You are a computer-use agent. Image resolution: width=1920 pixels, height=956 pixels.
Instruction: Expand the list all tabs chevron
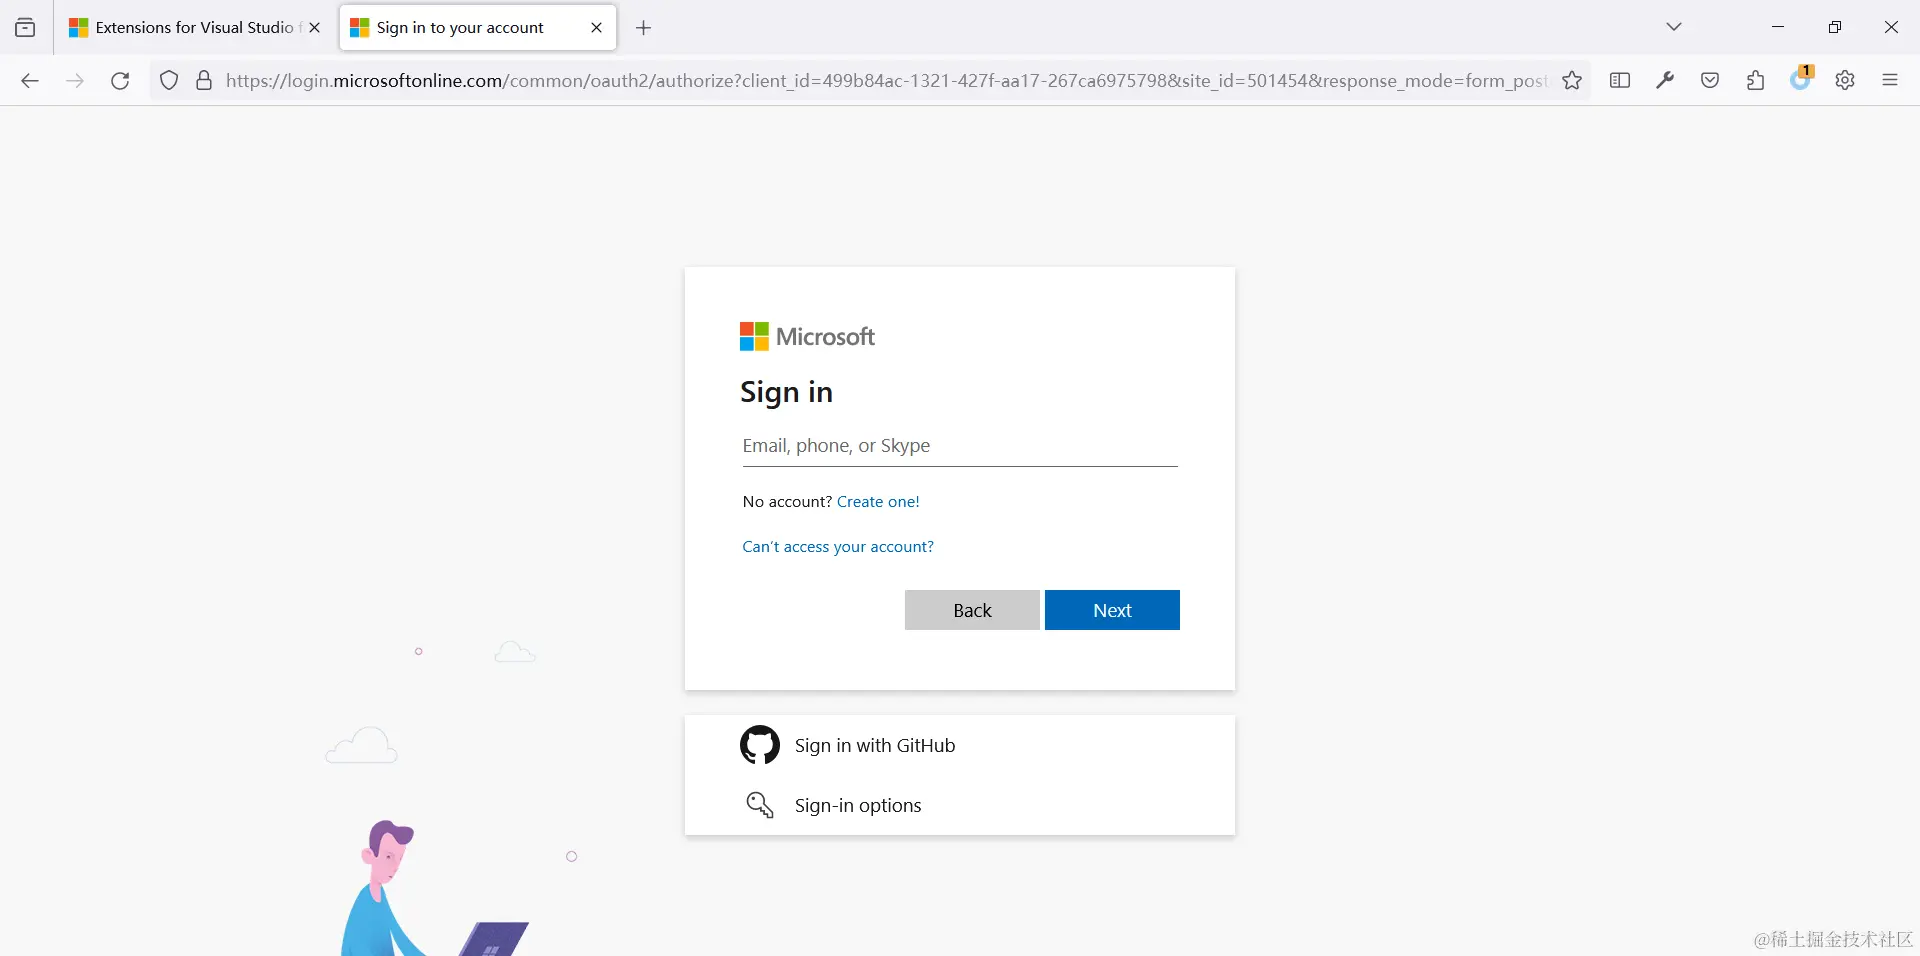[1674, 27]
